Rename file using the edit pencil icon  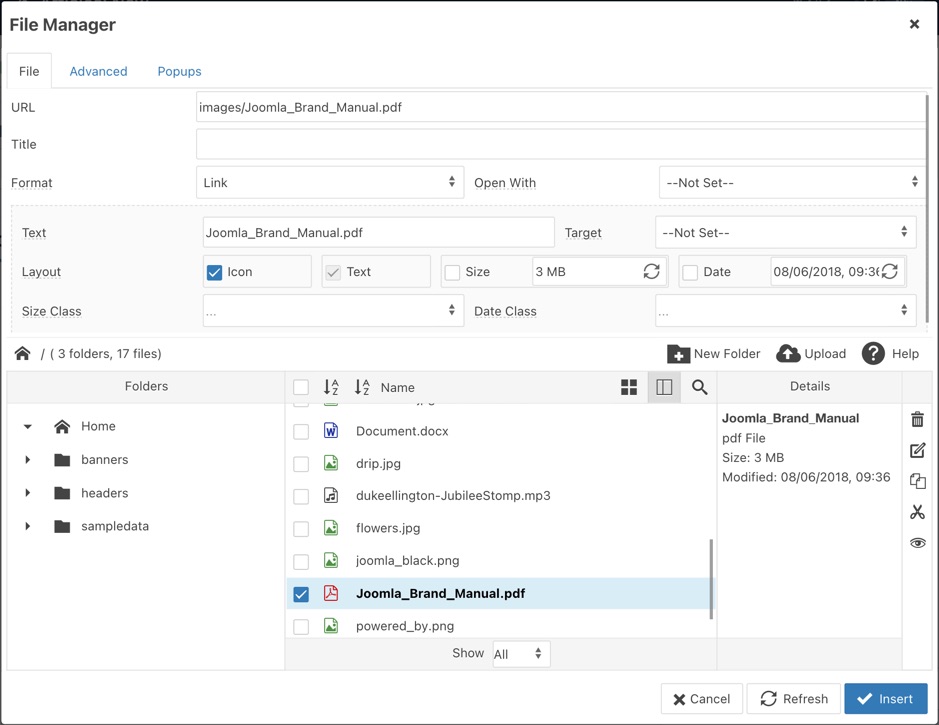point(917,450)
